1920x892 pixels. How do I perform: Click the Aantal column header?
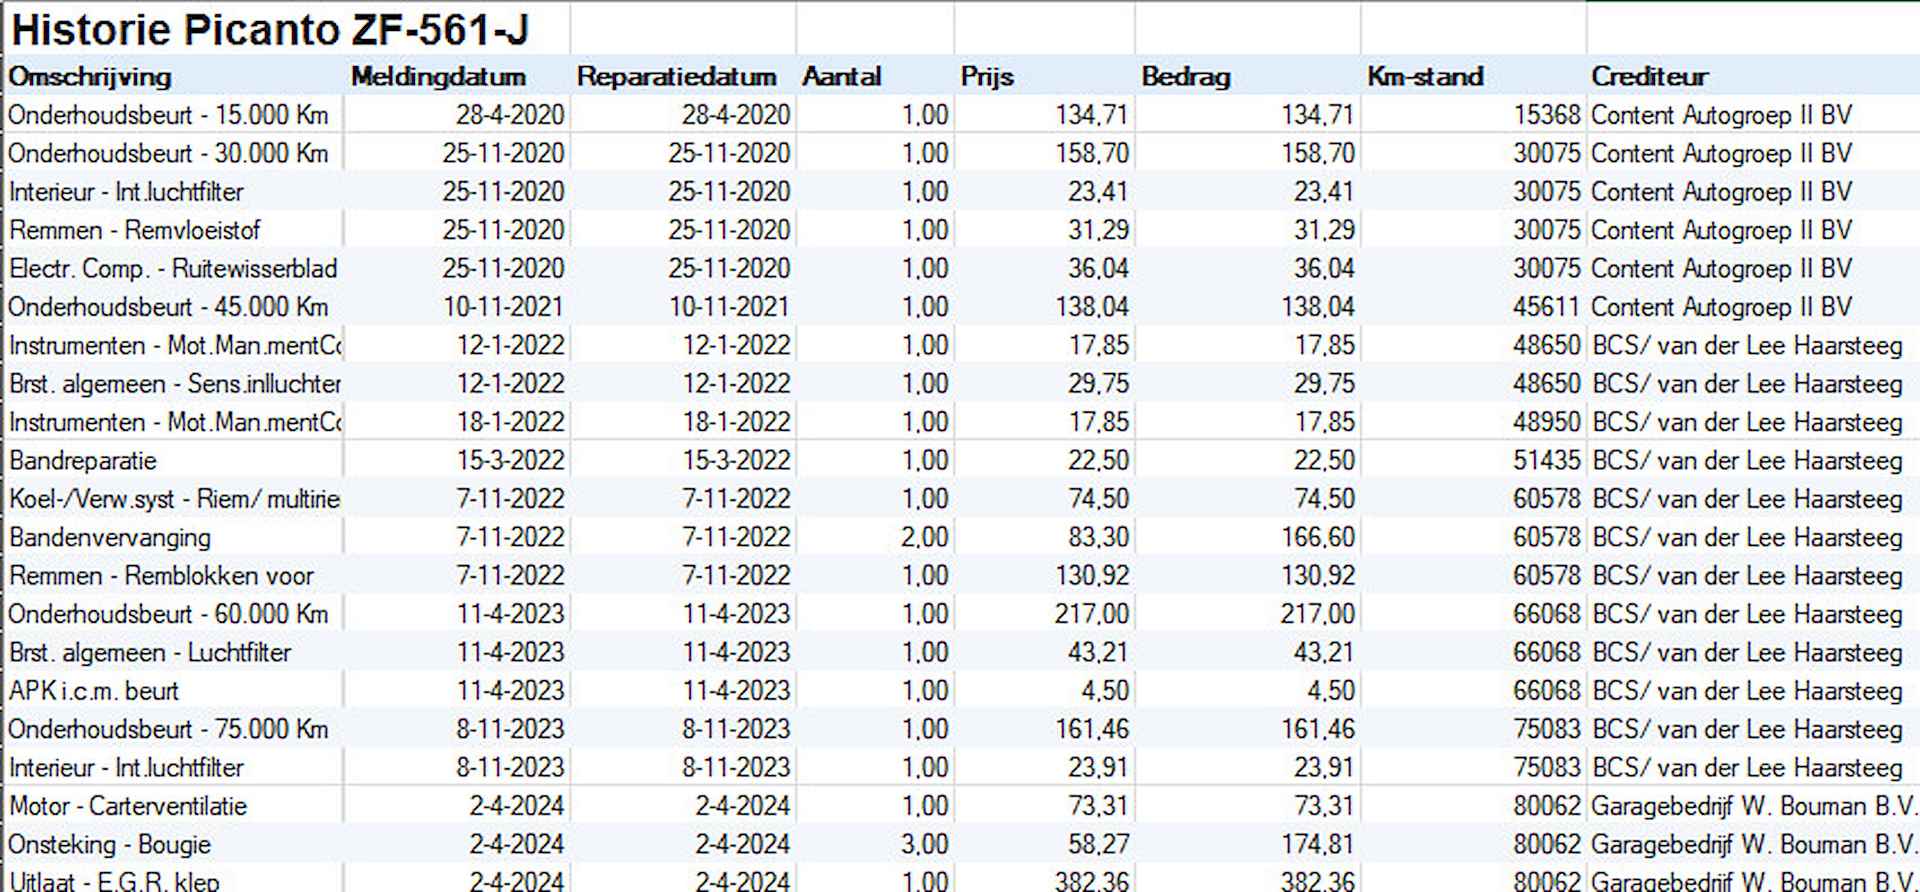[x=841, y=76]
